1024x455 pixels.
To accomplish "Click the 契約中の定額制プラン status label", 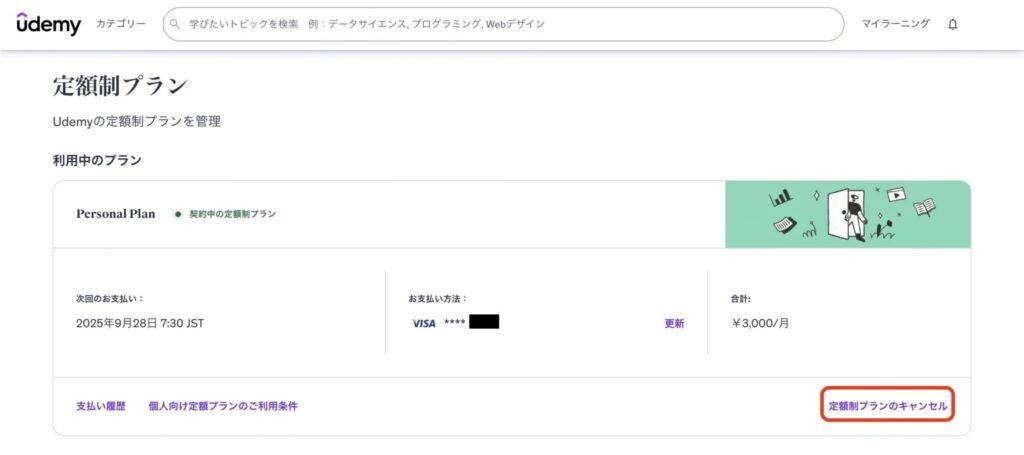I will [x=232, y=214].
